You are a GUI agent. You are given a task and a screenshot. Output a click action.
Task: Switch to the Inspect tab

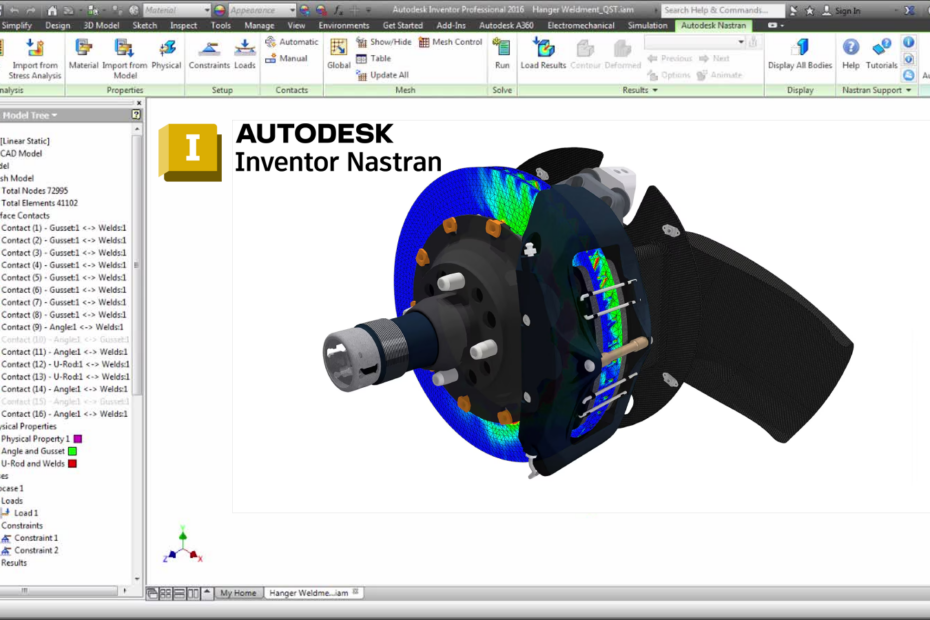pos(183,26)
